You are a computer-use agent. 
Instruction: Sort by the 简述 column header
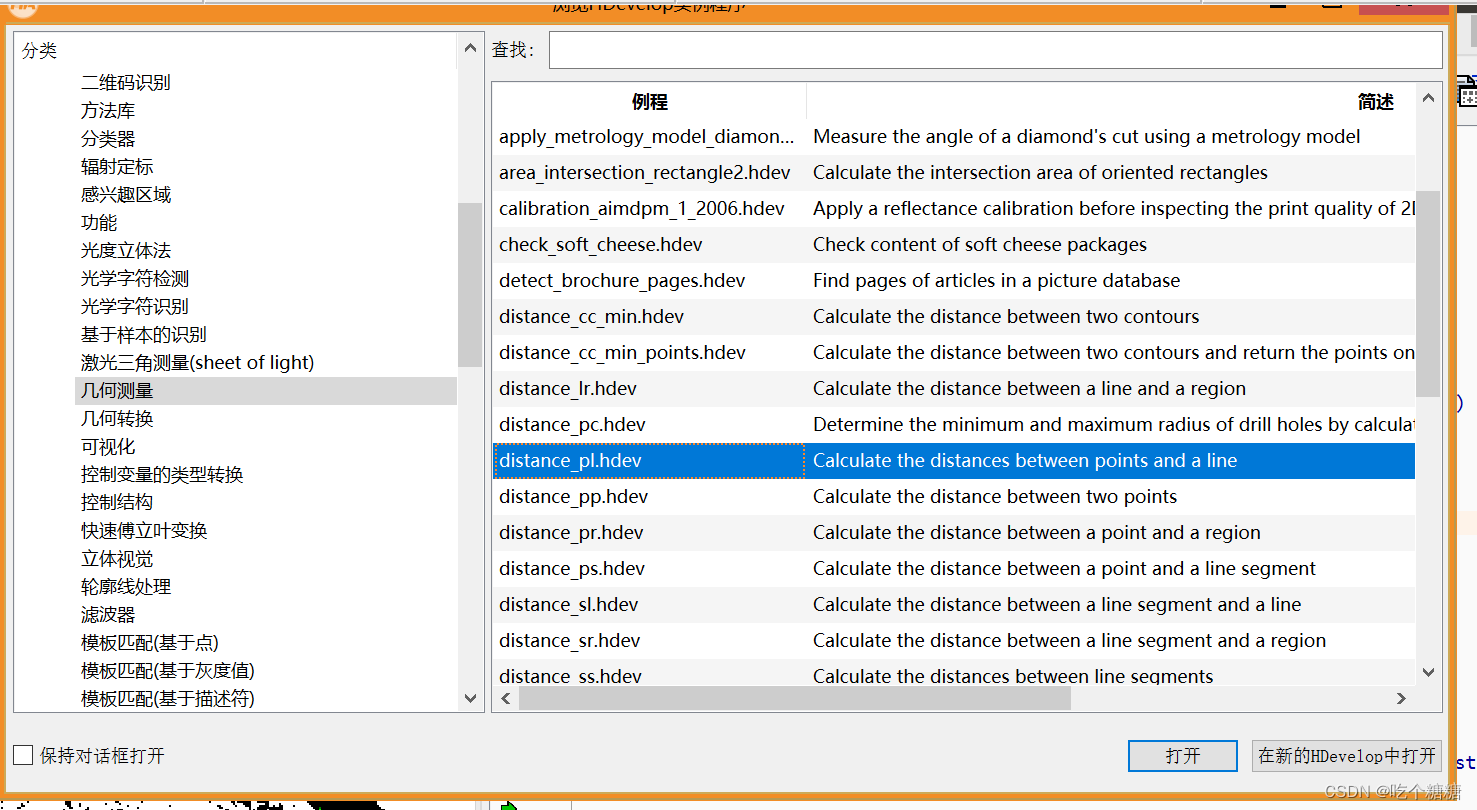[1376, 101]
